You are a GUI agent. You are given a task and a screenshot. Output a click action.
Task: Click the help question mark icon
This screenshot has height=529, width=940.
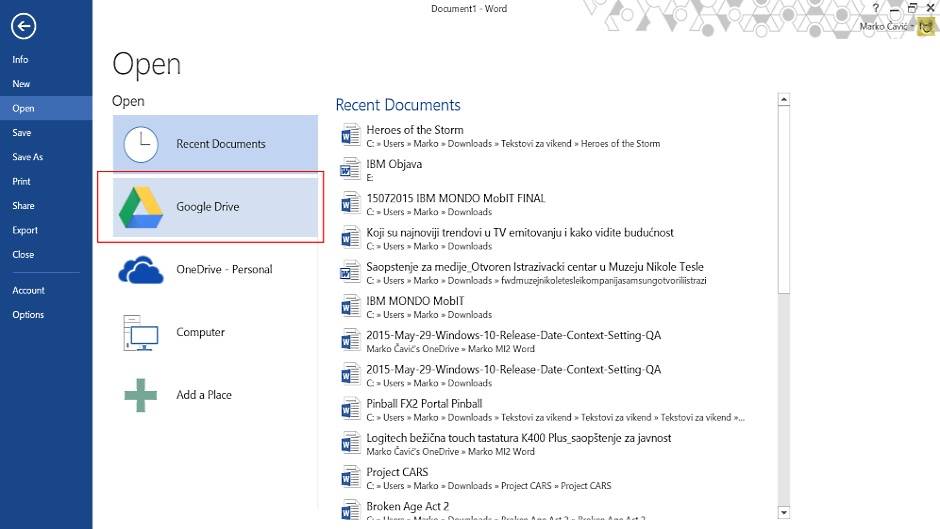(x=876, y=8)
